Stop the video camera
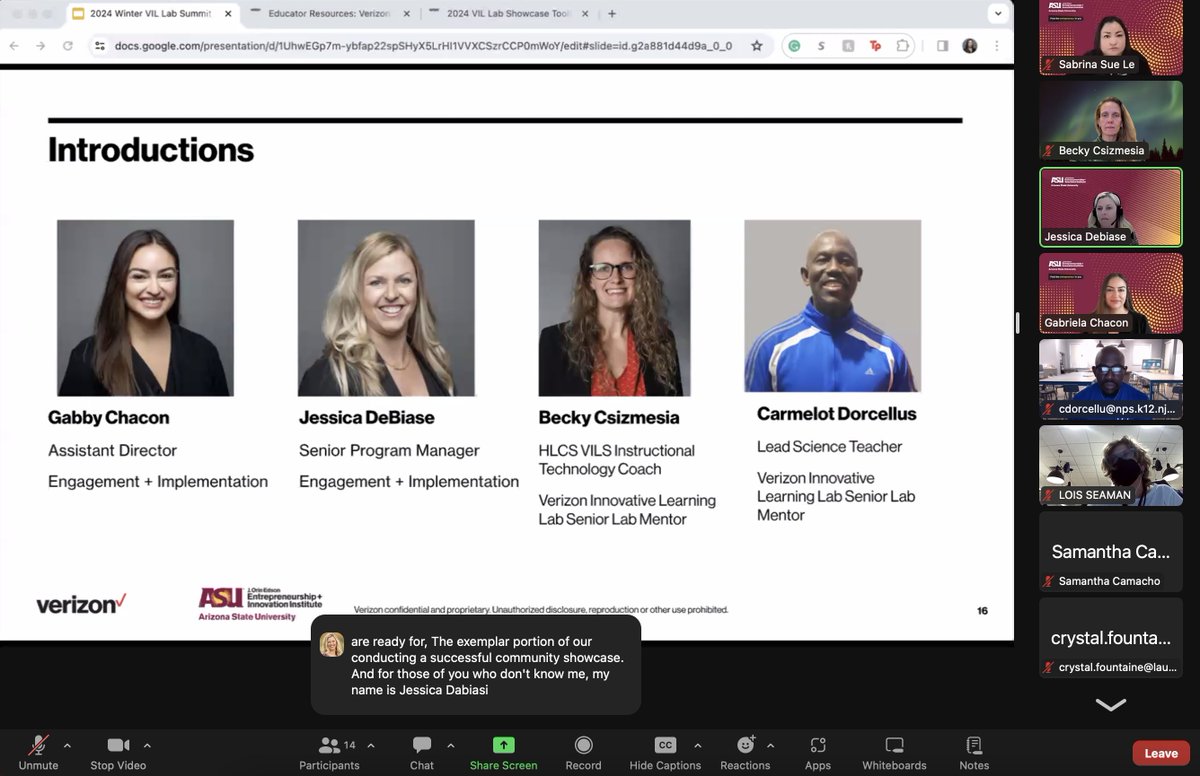The height and width of the screenshot is (776, 1200). (118, 752)
